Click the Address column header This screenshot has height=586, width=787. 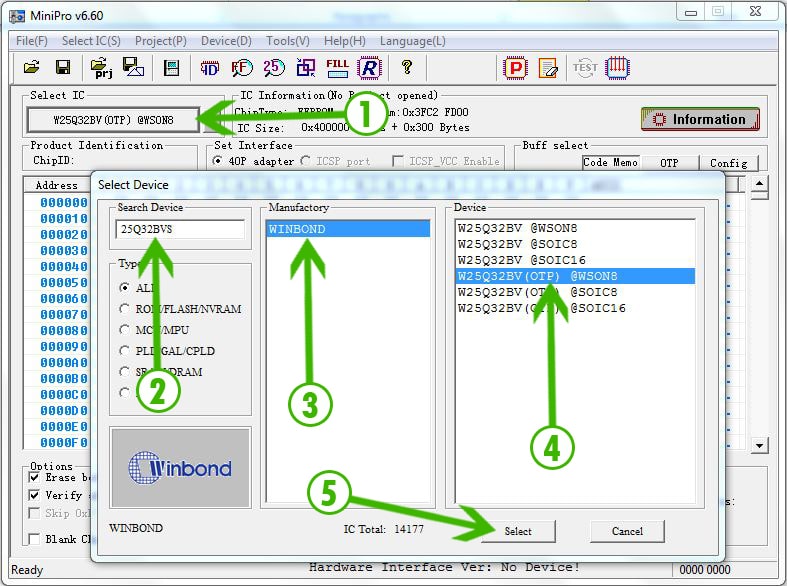57,185
